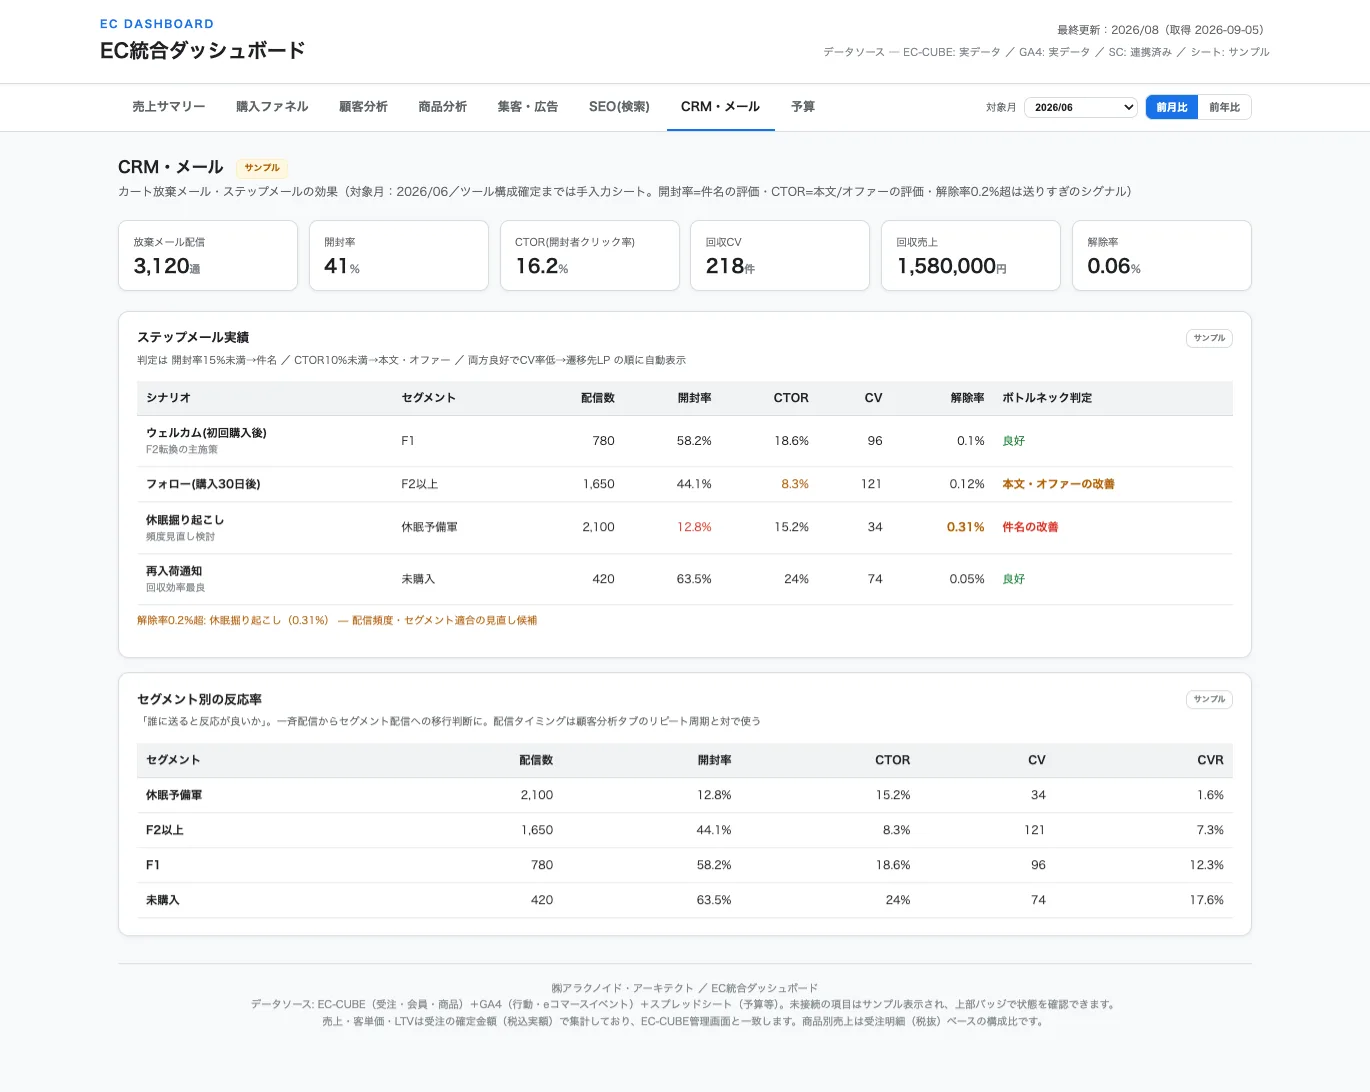The image size is (1370, 1092).
Task: Click the 未購入 row in segment table
Action: point(685,900)
